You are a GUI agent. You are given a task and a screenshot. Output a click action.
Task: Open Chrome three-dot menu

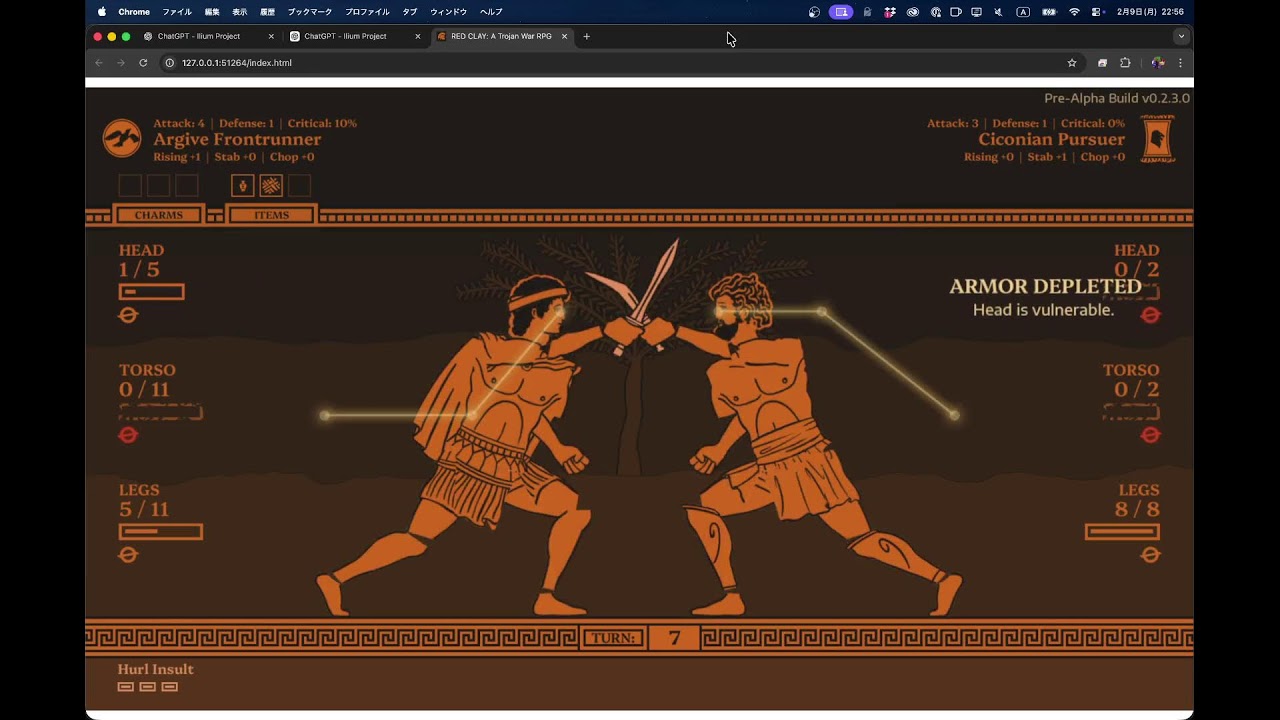coord(1180,63)
